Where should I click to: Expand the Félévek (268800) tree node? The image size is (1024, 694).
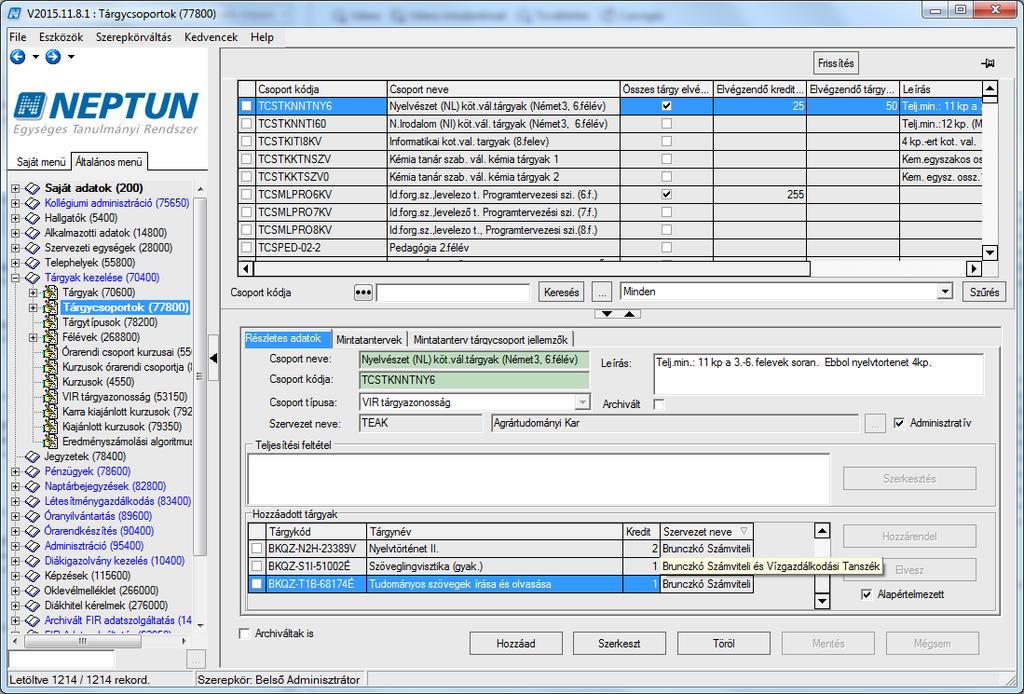click(x=33, y=338)
